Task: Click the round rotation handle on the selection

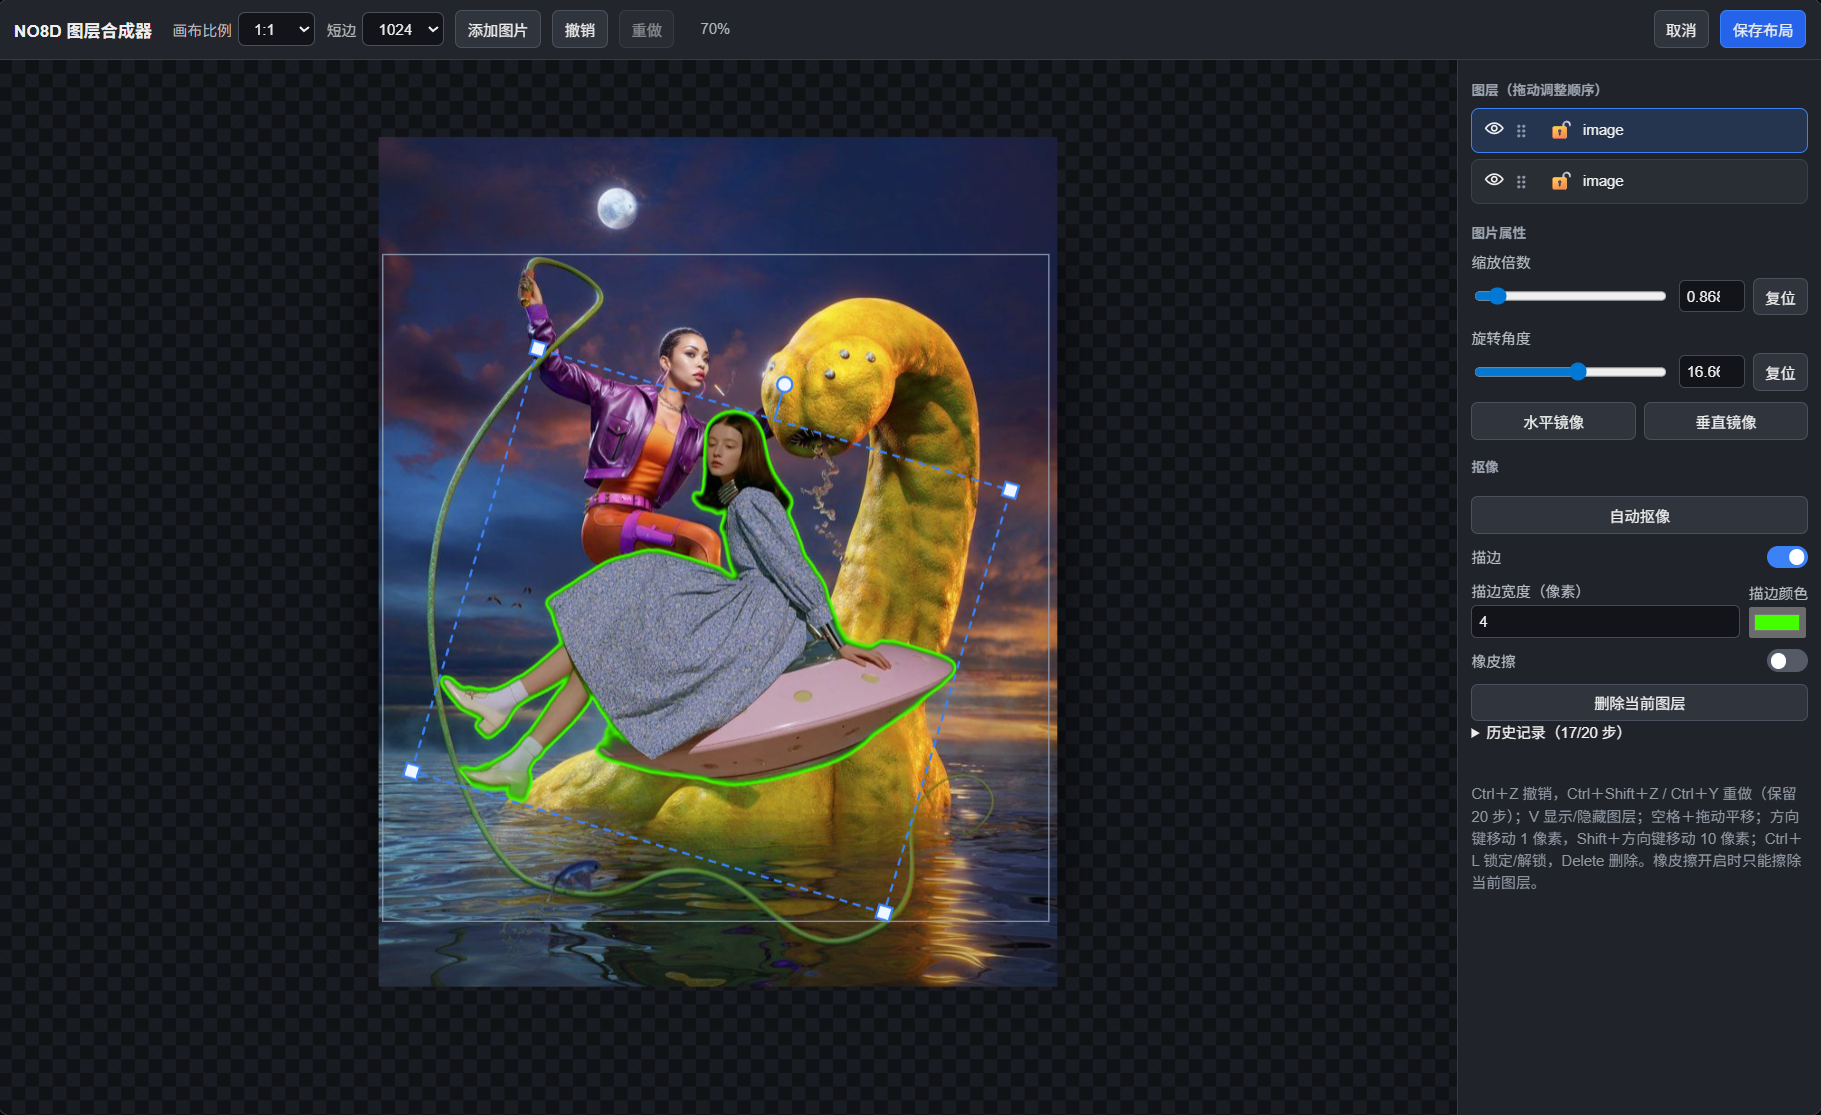Action: (785, 385)
